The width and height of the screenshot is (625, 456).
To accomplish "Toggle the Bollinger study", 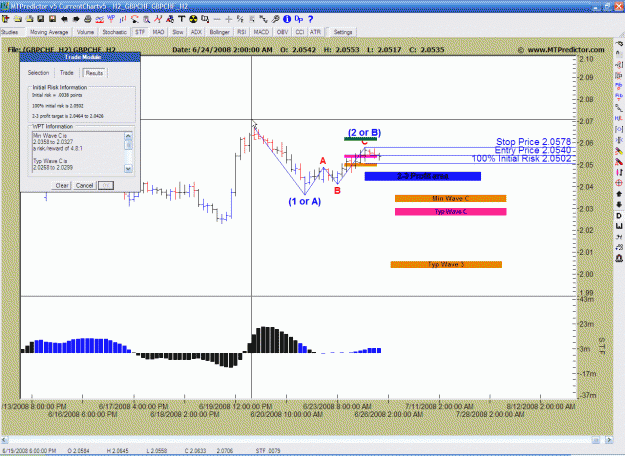I will click(x=220, y=32).
